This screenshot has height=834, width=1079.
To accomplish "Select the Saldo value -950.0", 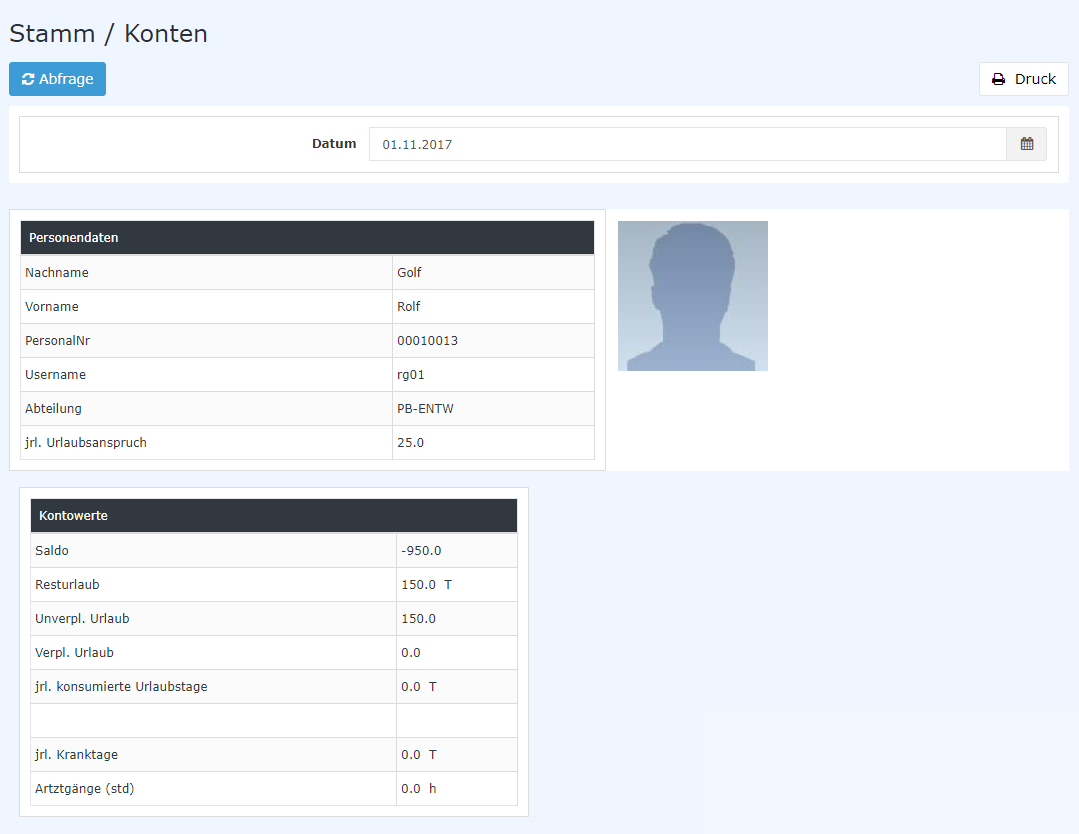I will click(x=421, y=551).
